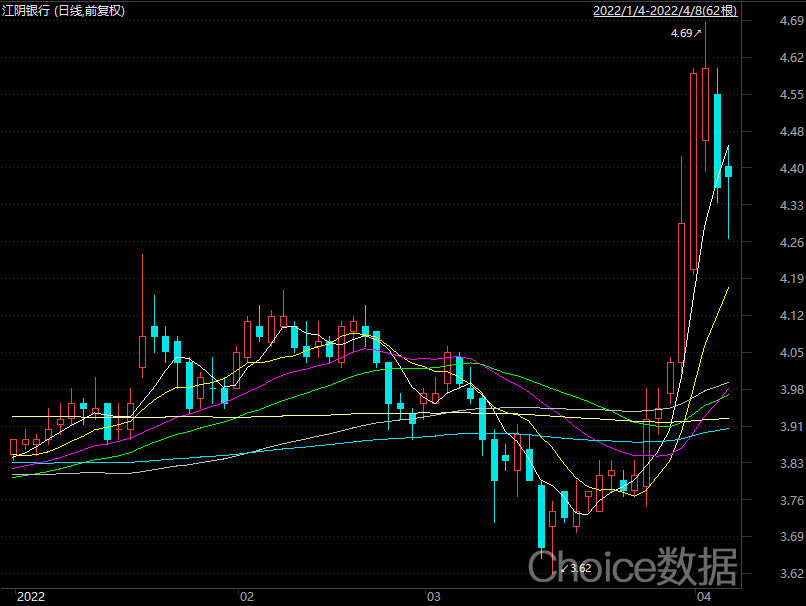Click the 4.26 price axis label

click(x=792, y=242)
